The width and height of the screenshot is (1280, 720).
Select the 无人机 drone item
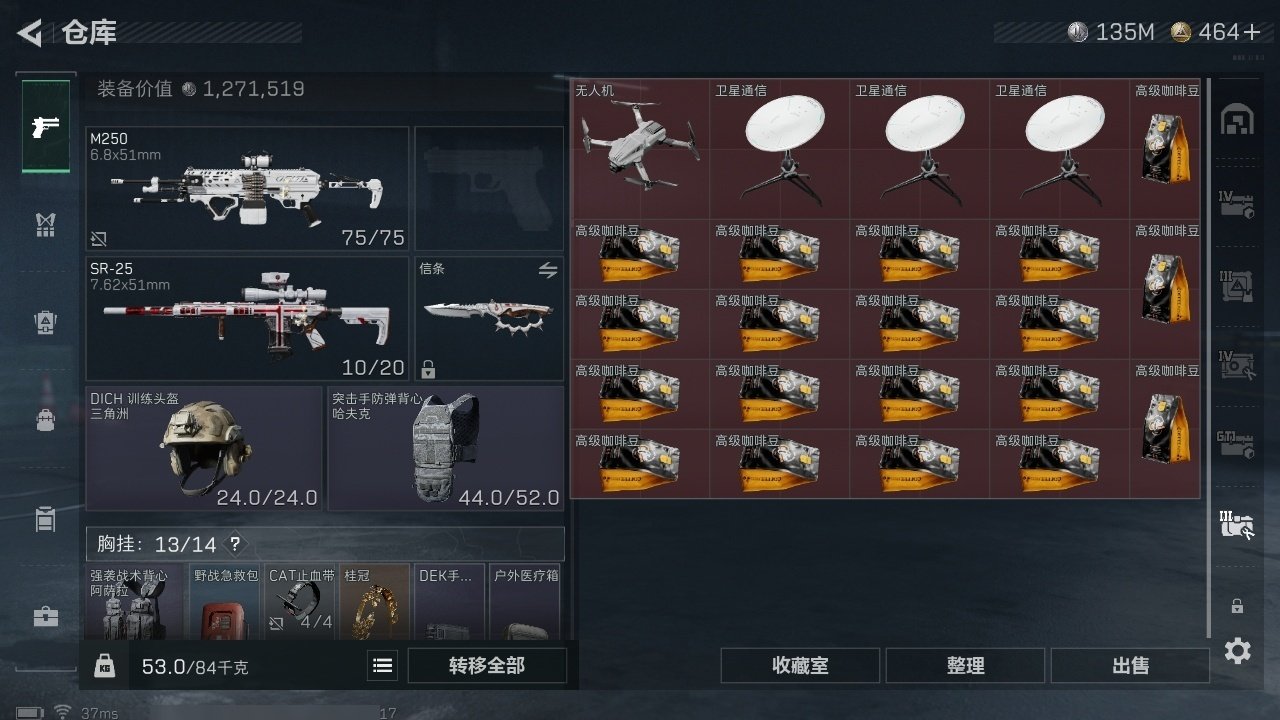(x=640, y=149)
